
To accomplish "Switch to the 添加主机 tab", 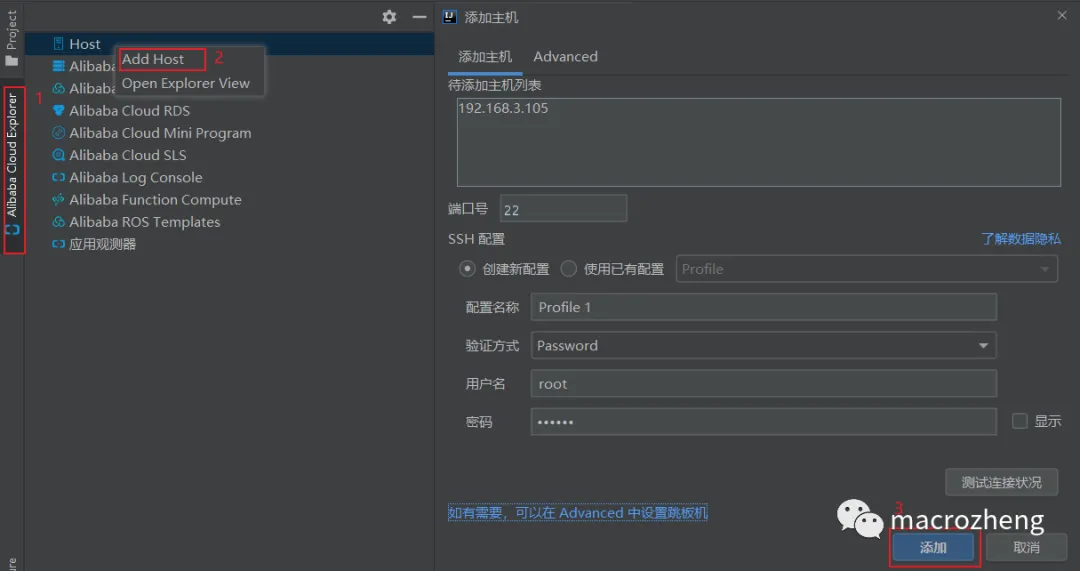I will 485,57.
